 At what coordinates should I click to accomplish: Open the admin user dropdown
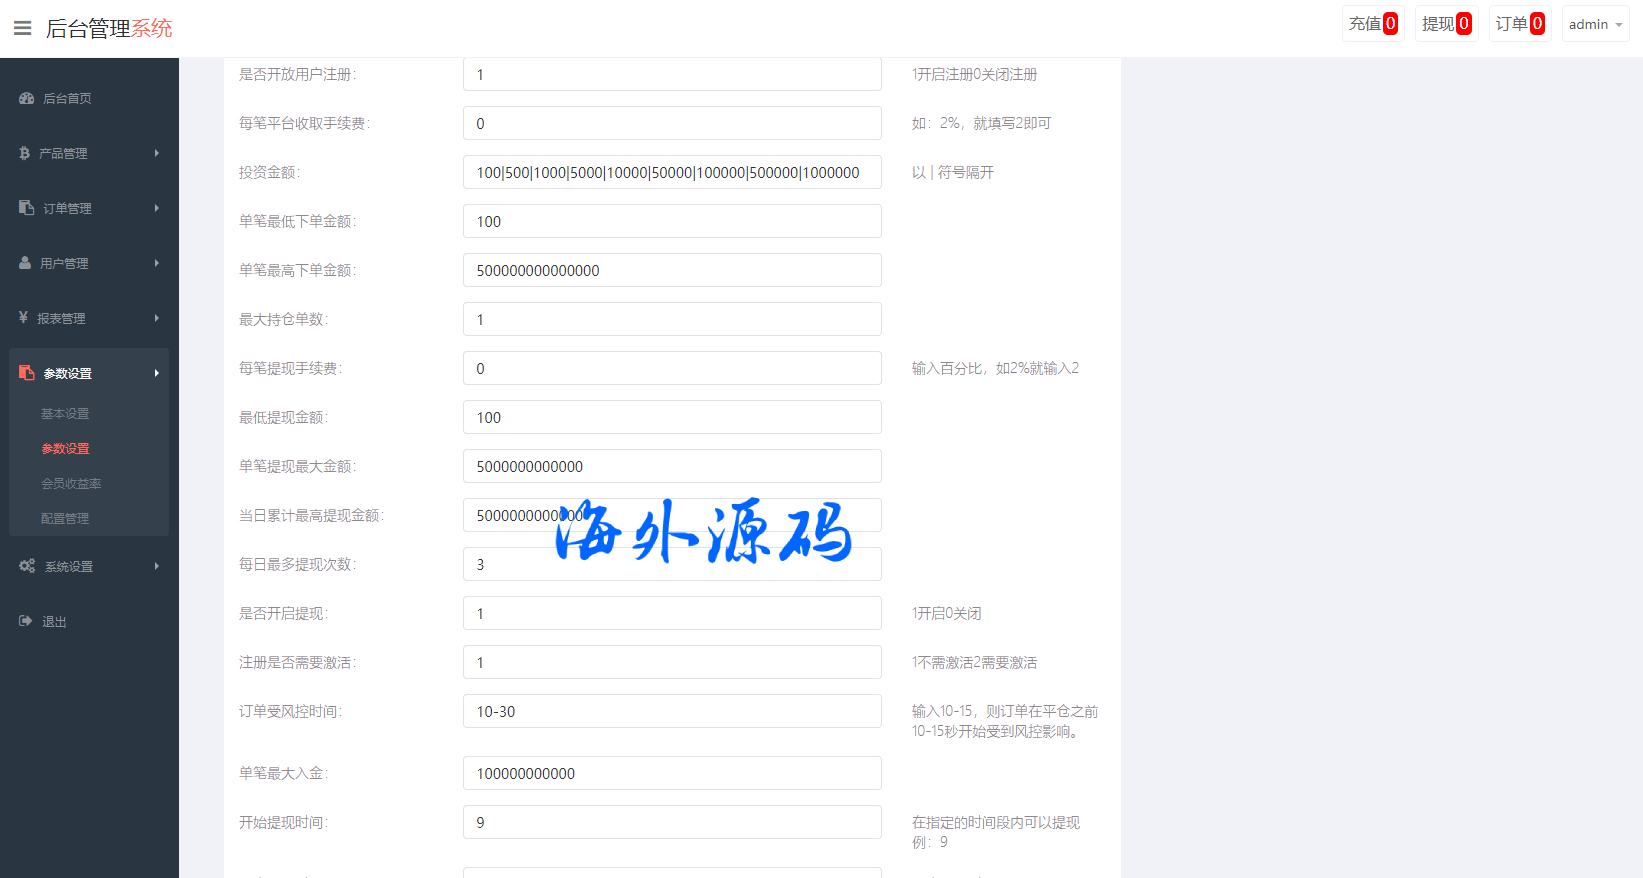click(1595, 24)
